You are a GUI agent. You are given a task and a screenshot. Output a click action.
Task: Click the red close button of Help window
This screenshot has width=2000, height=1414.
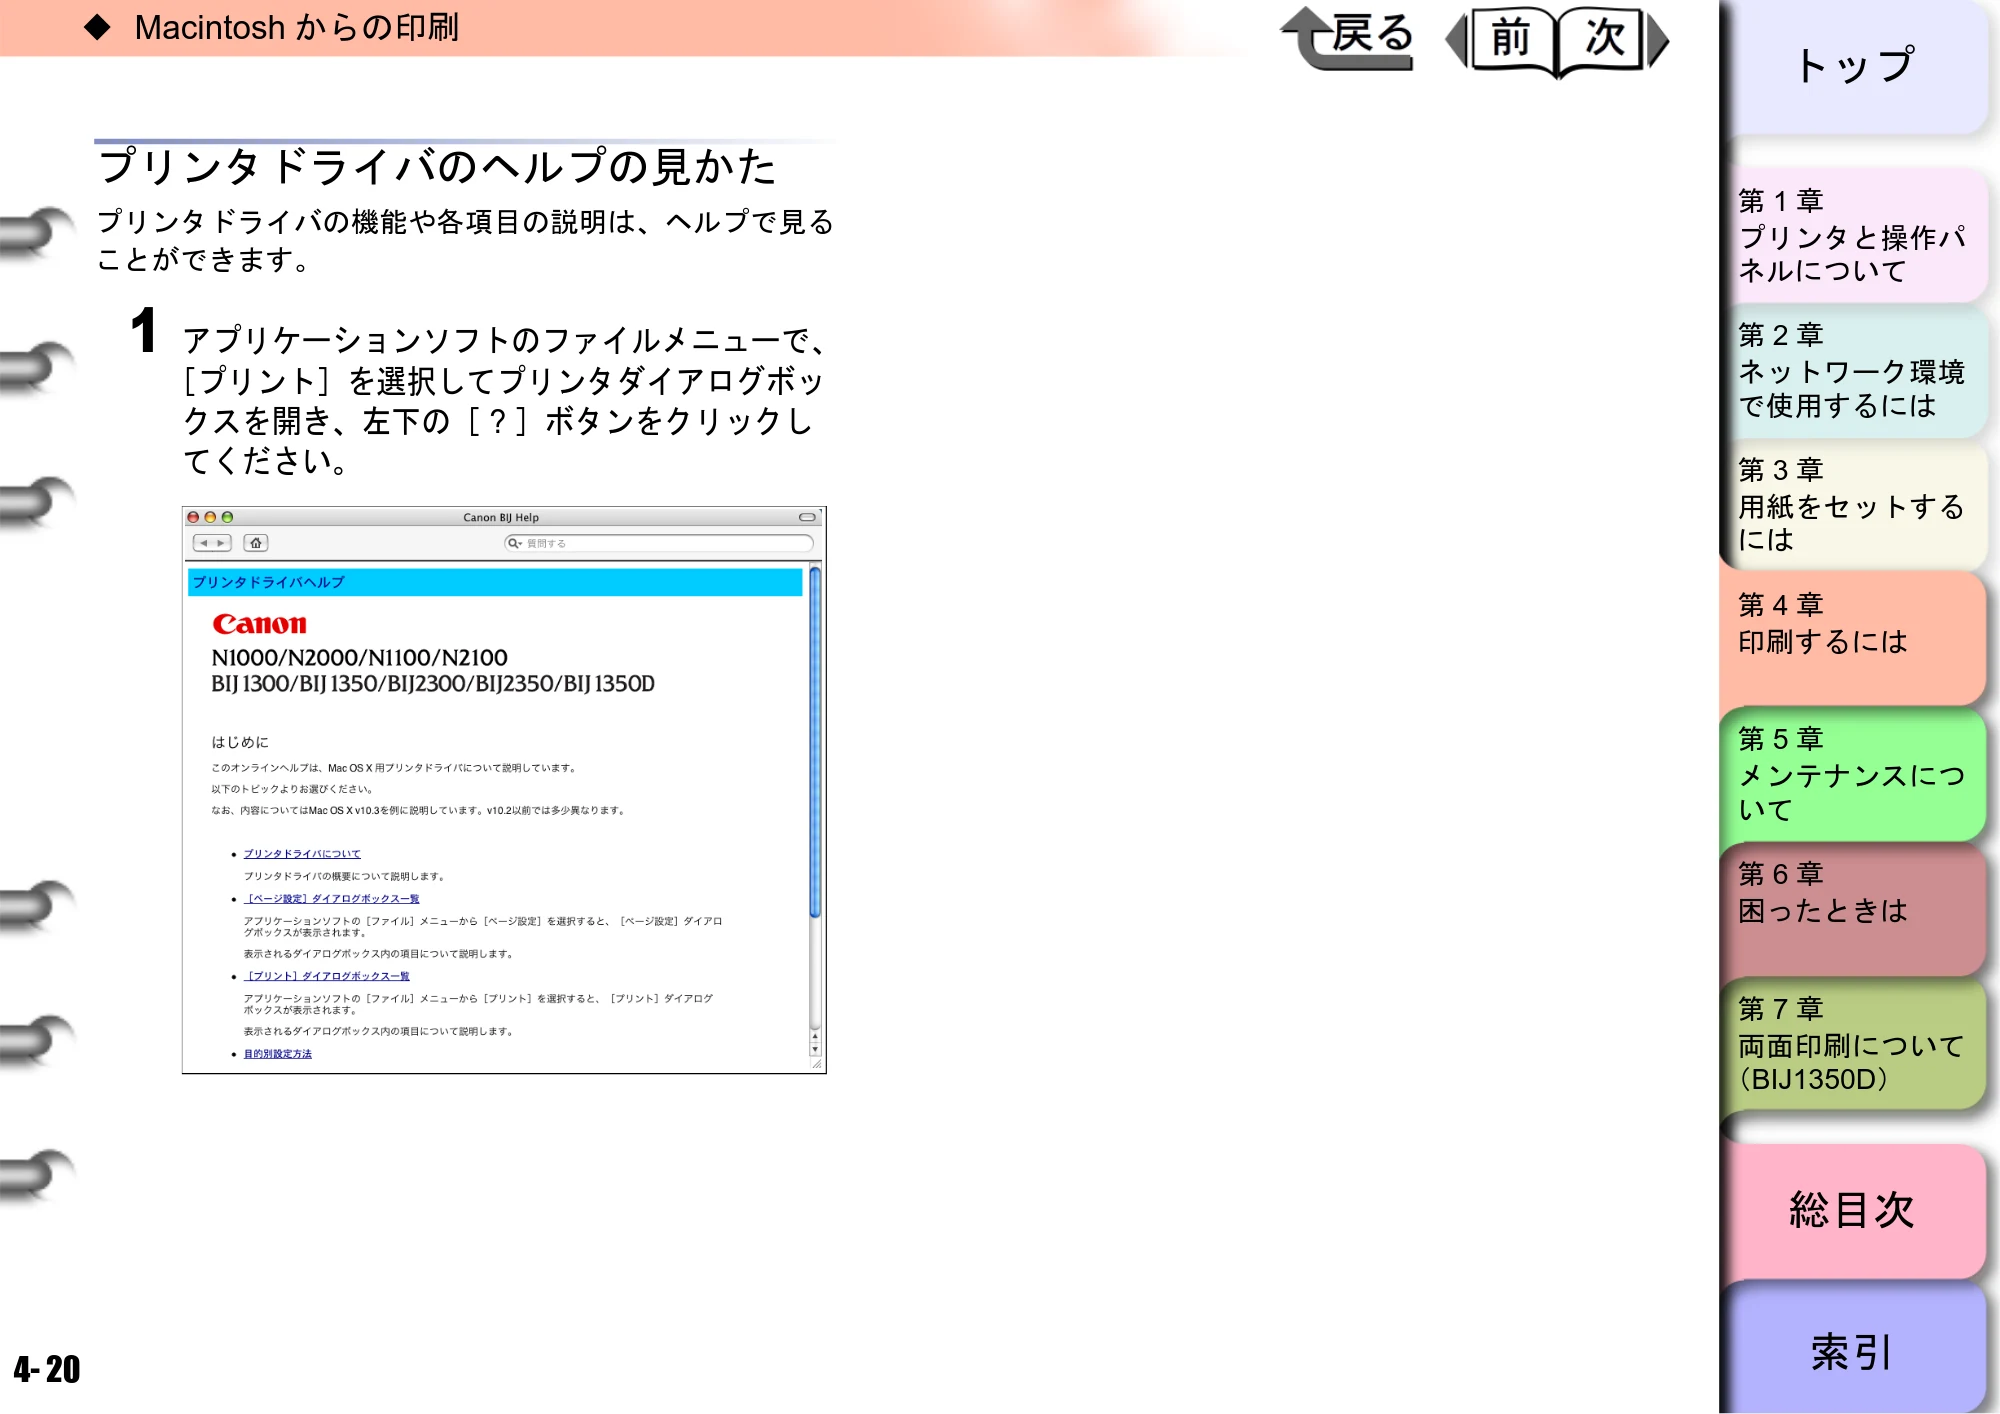[193, 517]
